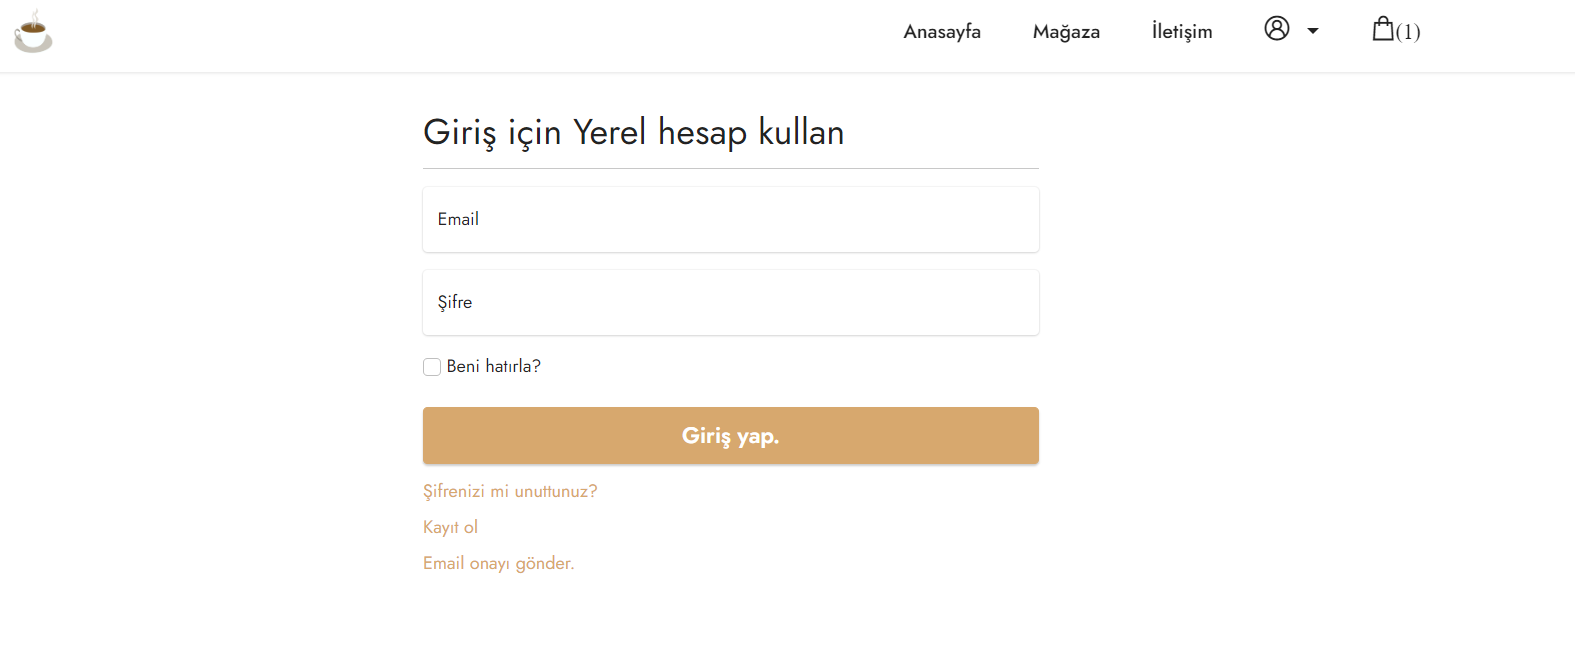Click the Kayıt ol link
This screenshot has width=1575, height=647.
(x=450, y=527)
